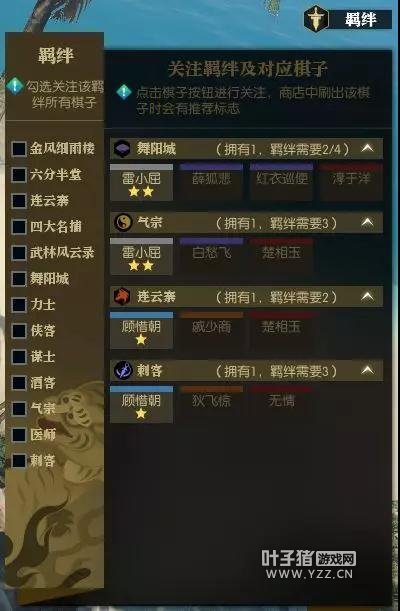
Task: Enable the 医师 checkbox
Action: pyautogui.click(x=19, y=435)
